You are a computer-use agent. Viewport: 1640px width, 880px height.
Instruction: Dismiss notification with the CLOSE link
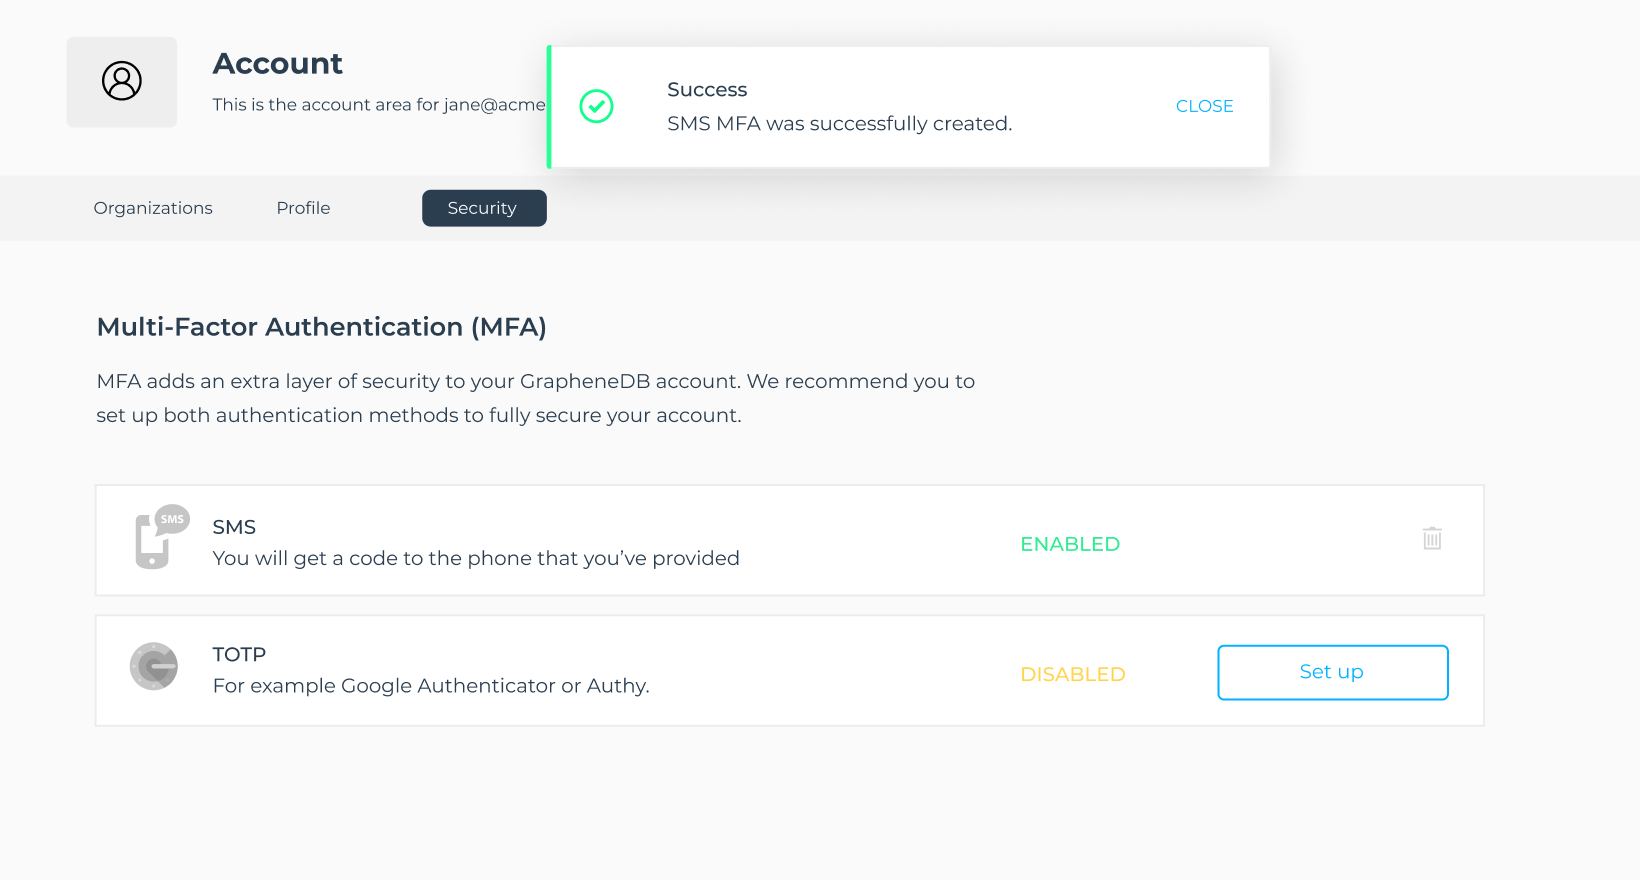pyautogui.click(x=1204, y=106)
